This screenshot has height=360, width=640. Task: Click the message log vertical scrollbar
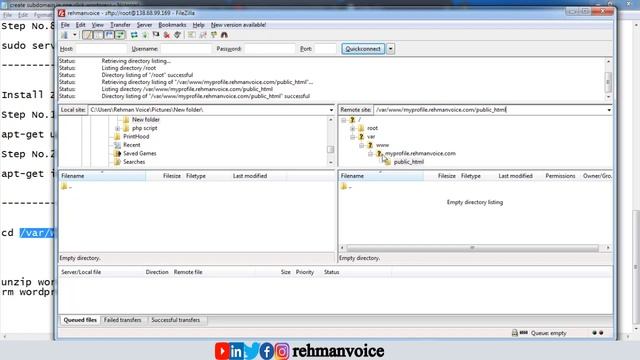(608, 81)
